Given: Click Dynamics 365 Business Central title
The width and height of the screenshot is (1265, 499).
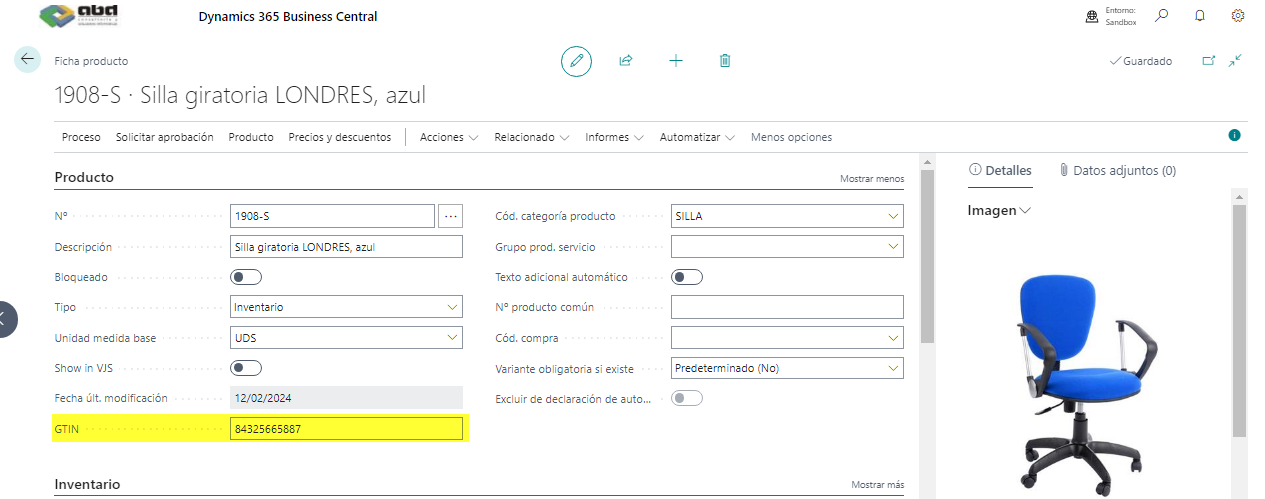Looking at the screenshot, I should [x=288, y=17].
